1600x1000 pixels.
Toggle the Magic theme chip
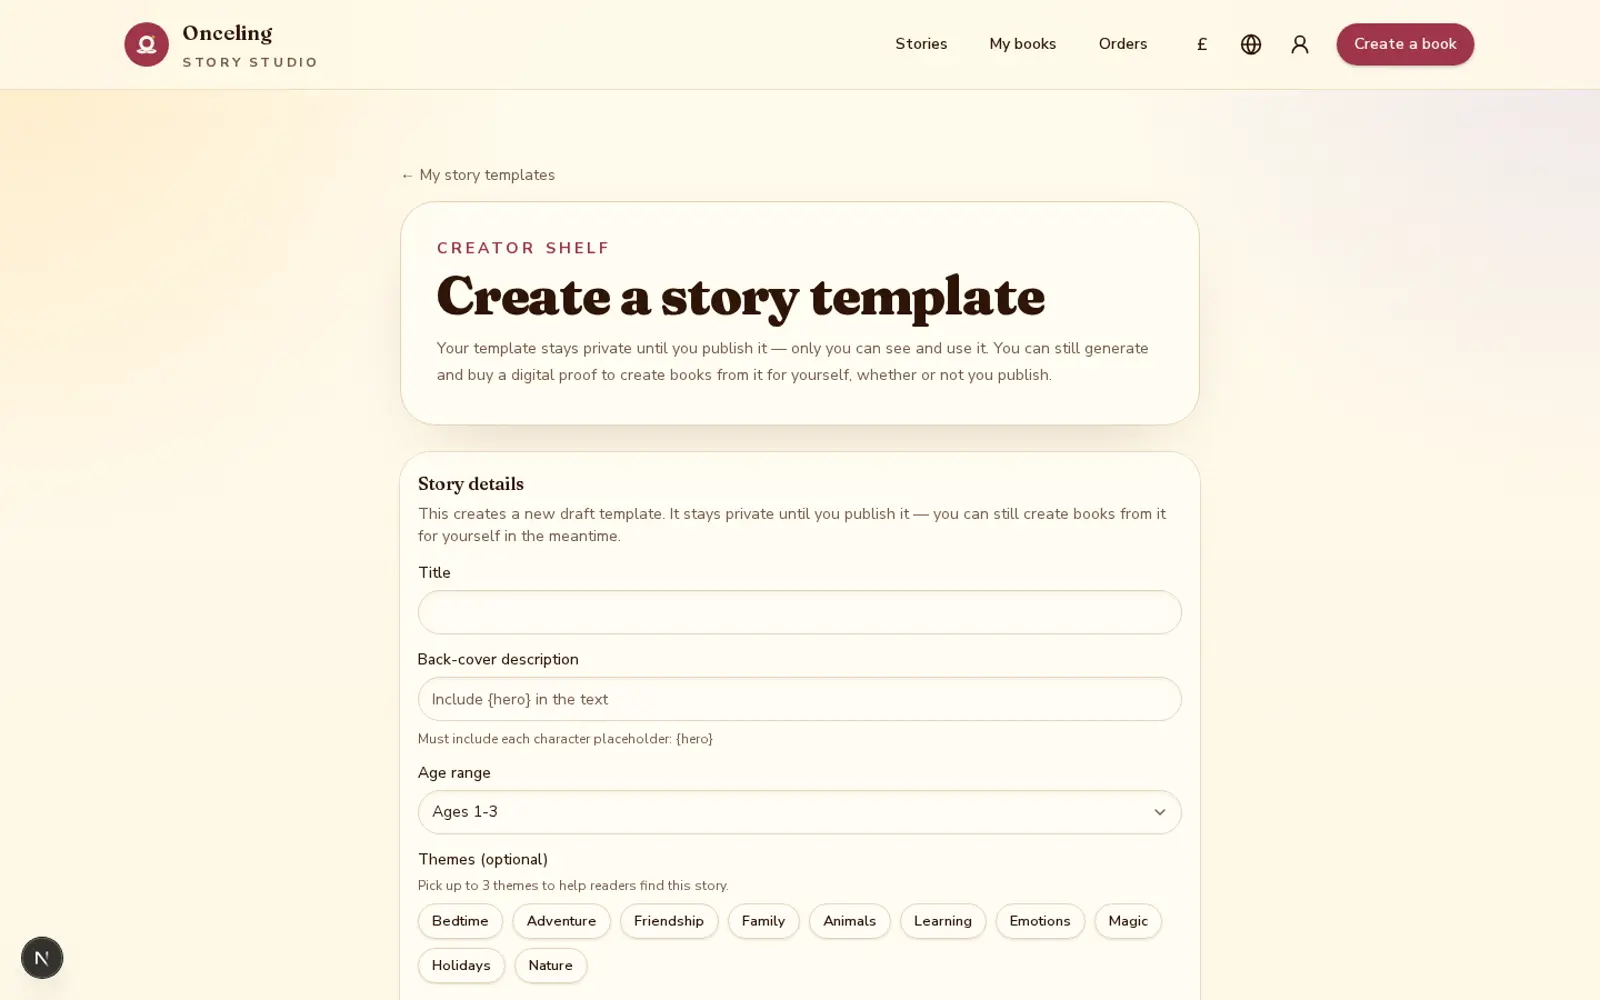tap(1128, 921)
